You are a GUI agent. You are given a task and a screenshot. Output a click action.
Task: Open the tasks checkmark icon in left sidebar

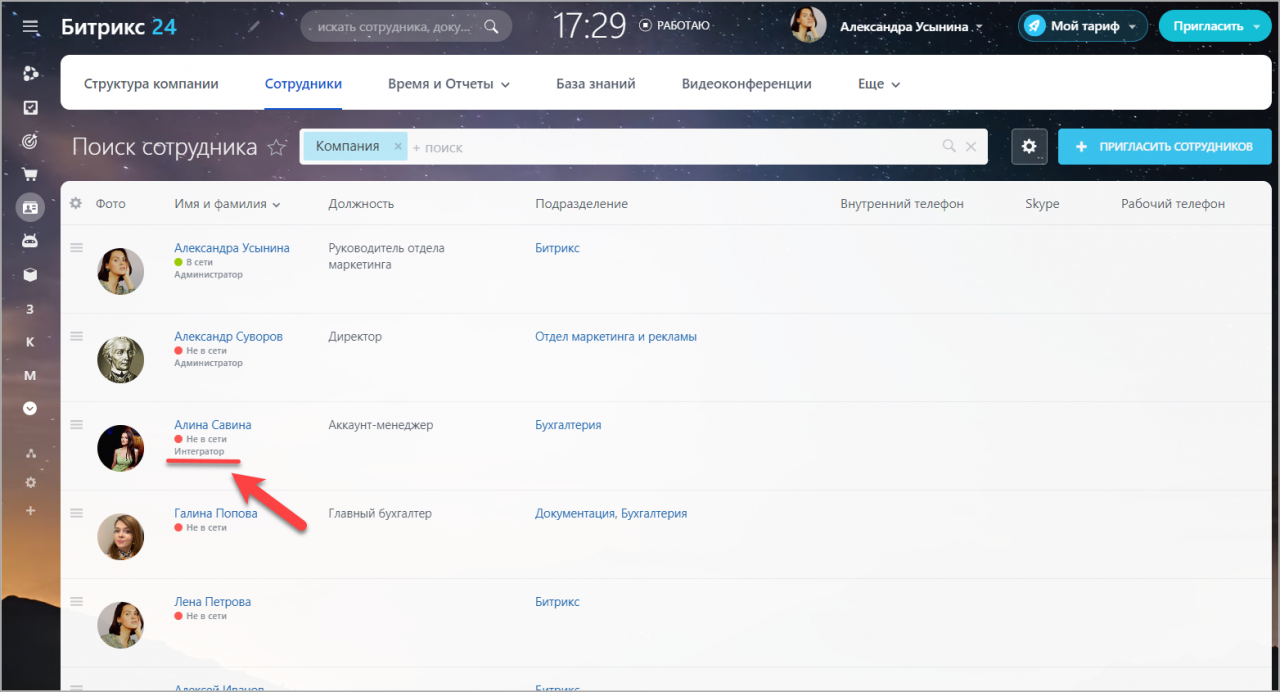(30, 107)
